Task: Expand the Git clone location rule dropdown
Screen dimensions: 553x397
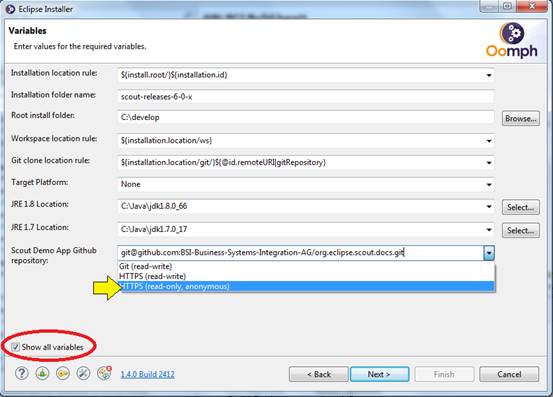Action: tap(489, 163)
